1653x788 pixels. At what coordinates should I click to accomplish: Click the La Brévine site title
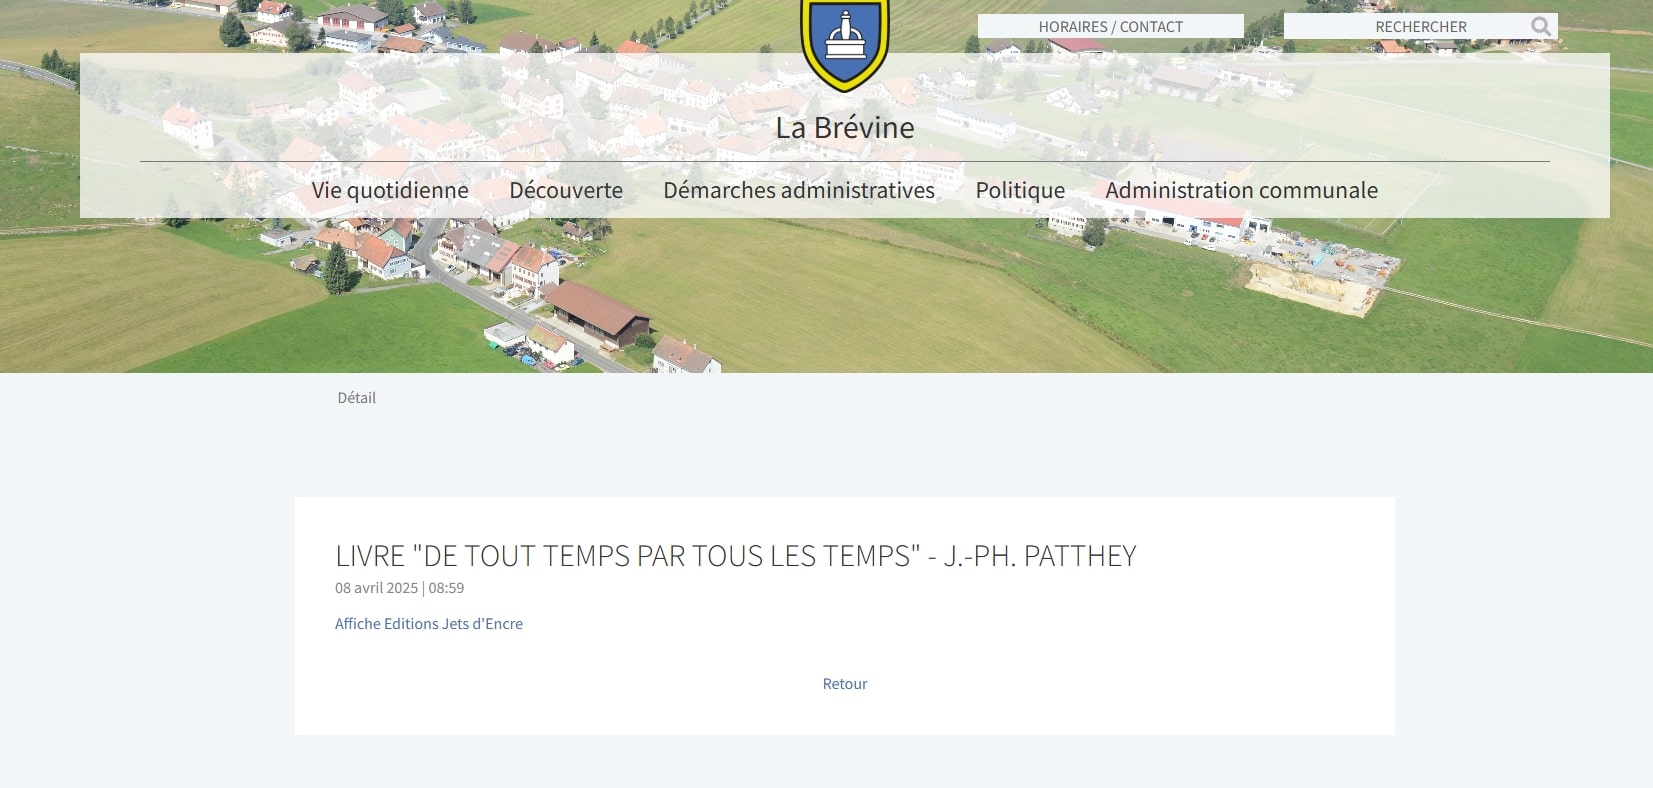click(845, 128)
